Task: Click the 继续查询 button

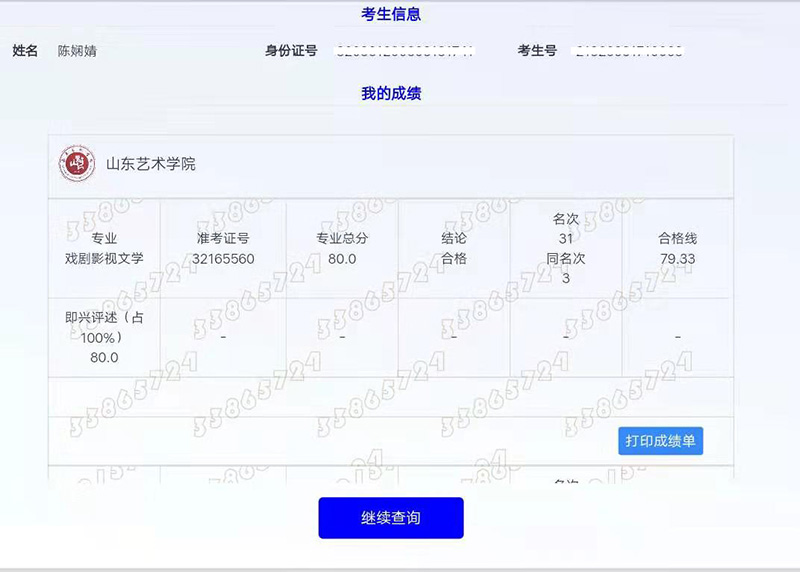Action: click(x=391, y=518)
